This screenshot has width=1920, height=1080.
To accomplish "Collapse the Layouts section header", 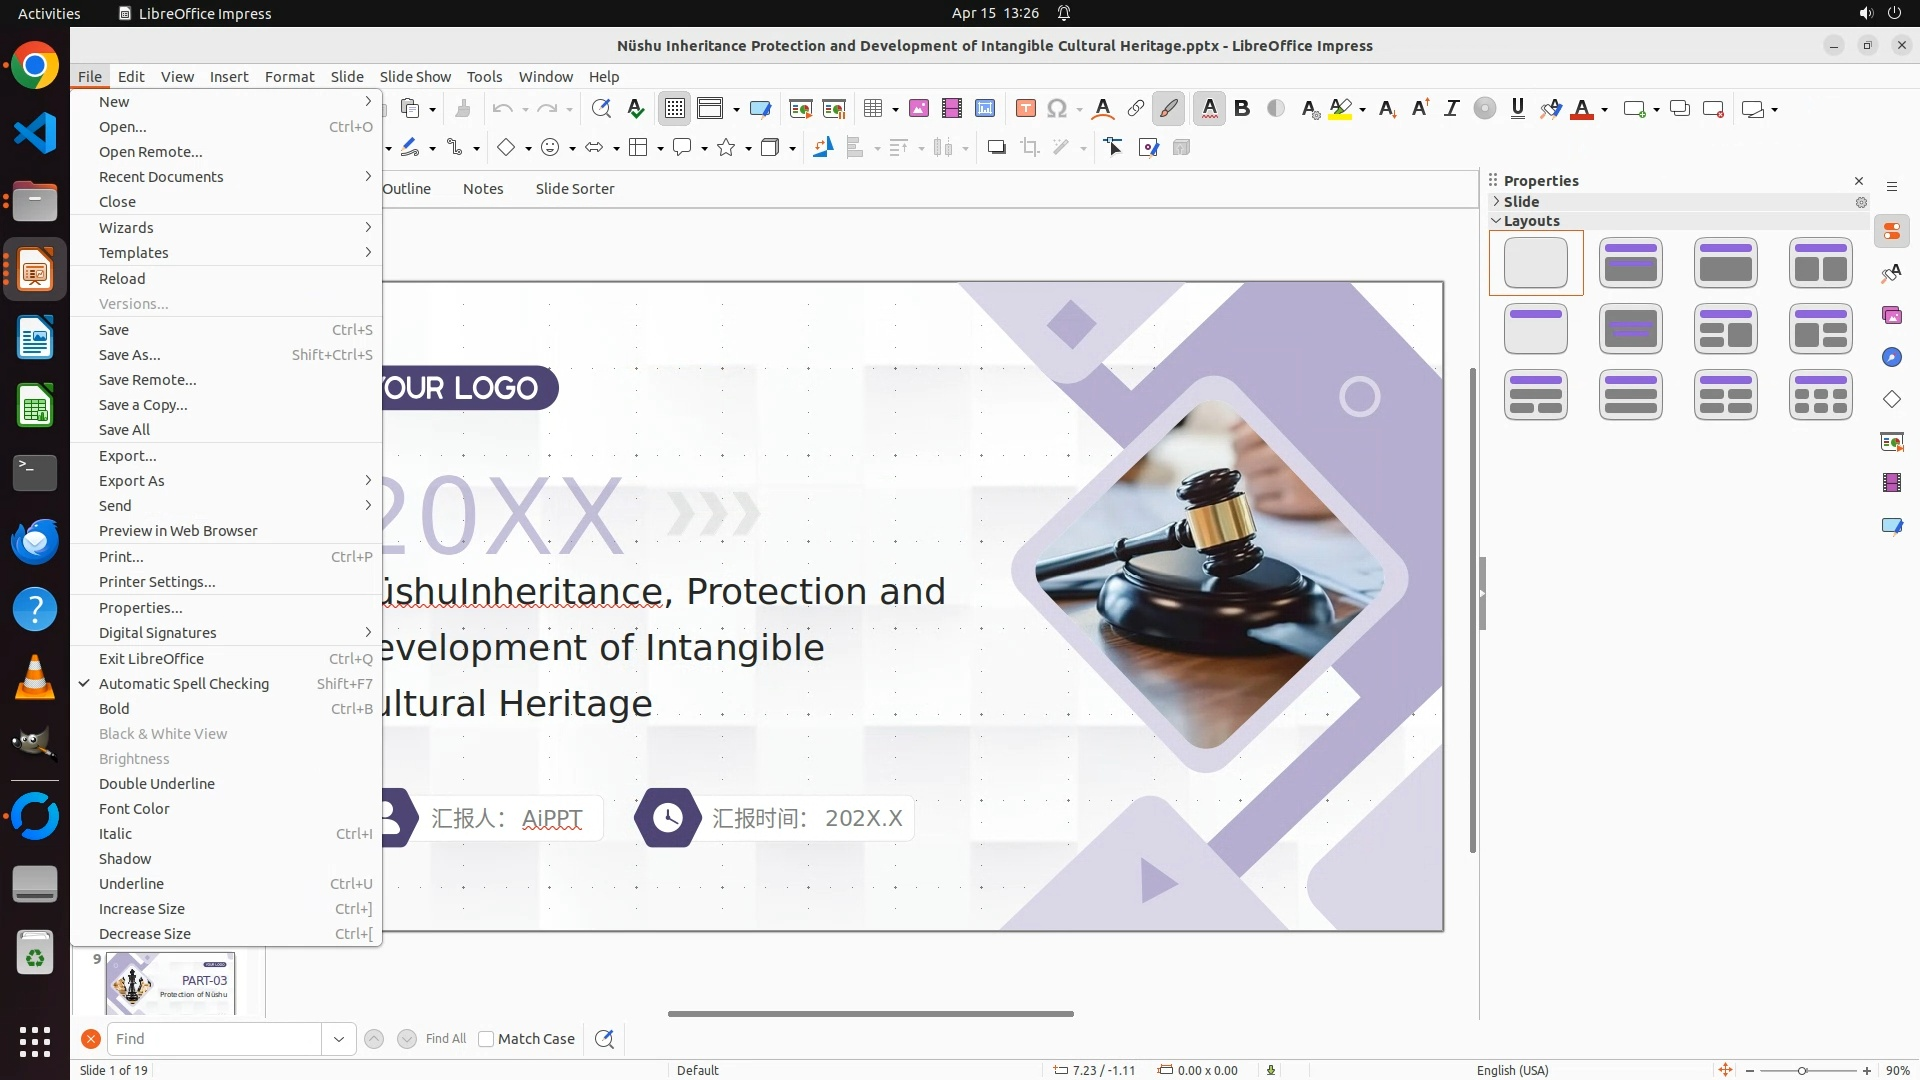I will click(x=1530, y=221).
